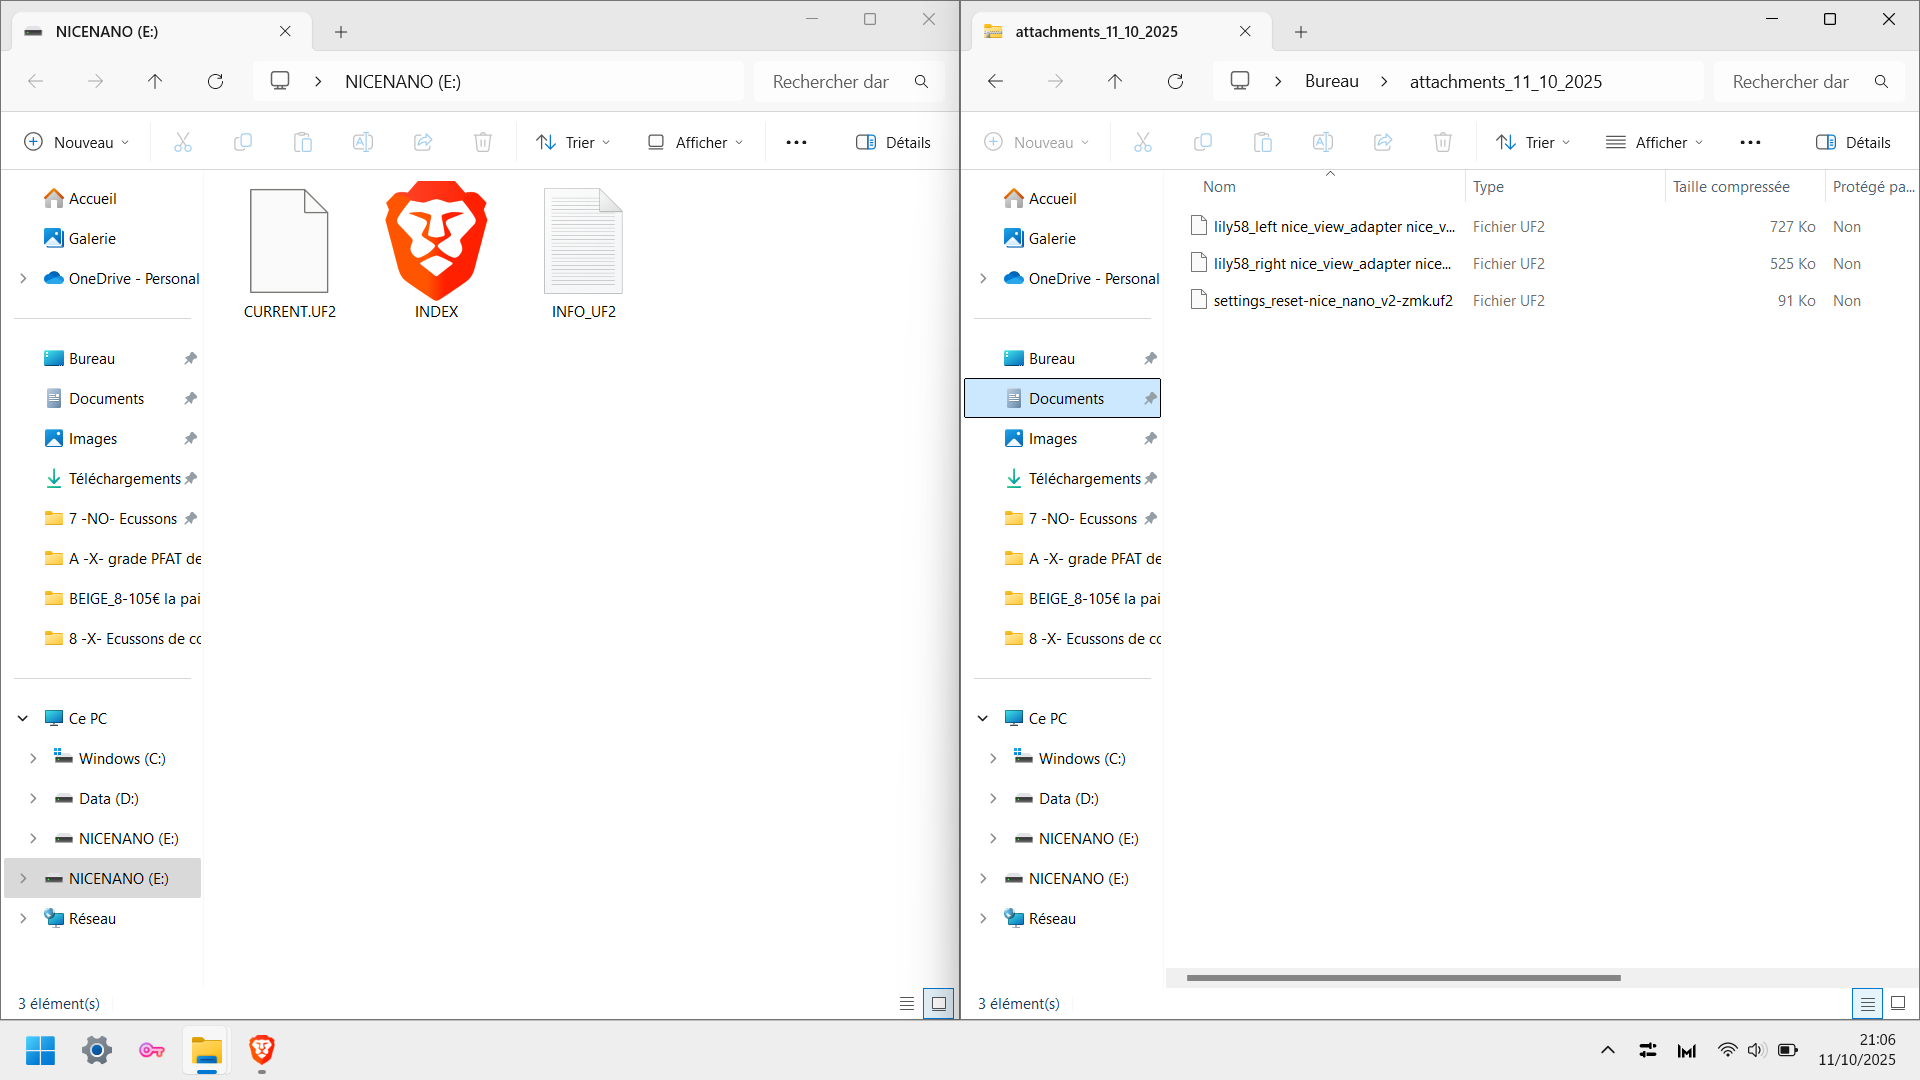The image size is (1920, 1080).
Task: Switch to details list view in attachments status bar
Action: 1867,1003
